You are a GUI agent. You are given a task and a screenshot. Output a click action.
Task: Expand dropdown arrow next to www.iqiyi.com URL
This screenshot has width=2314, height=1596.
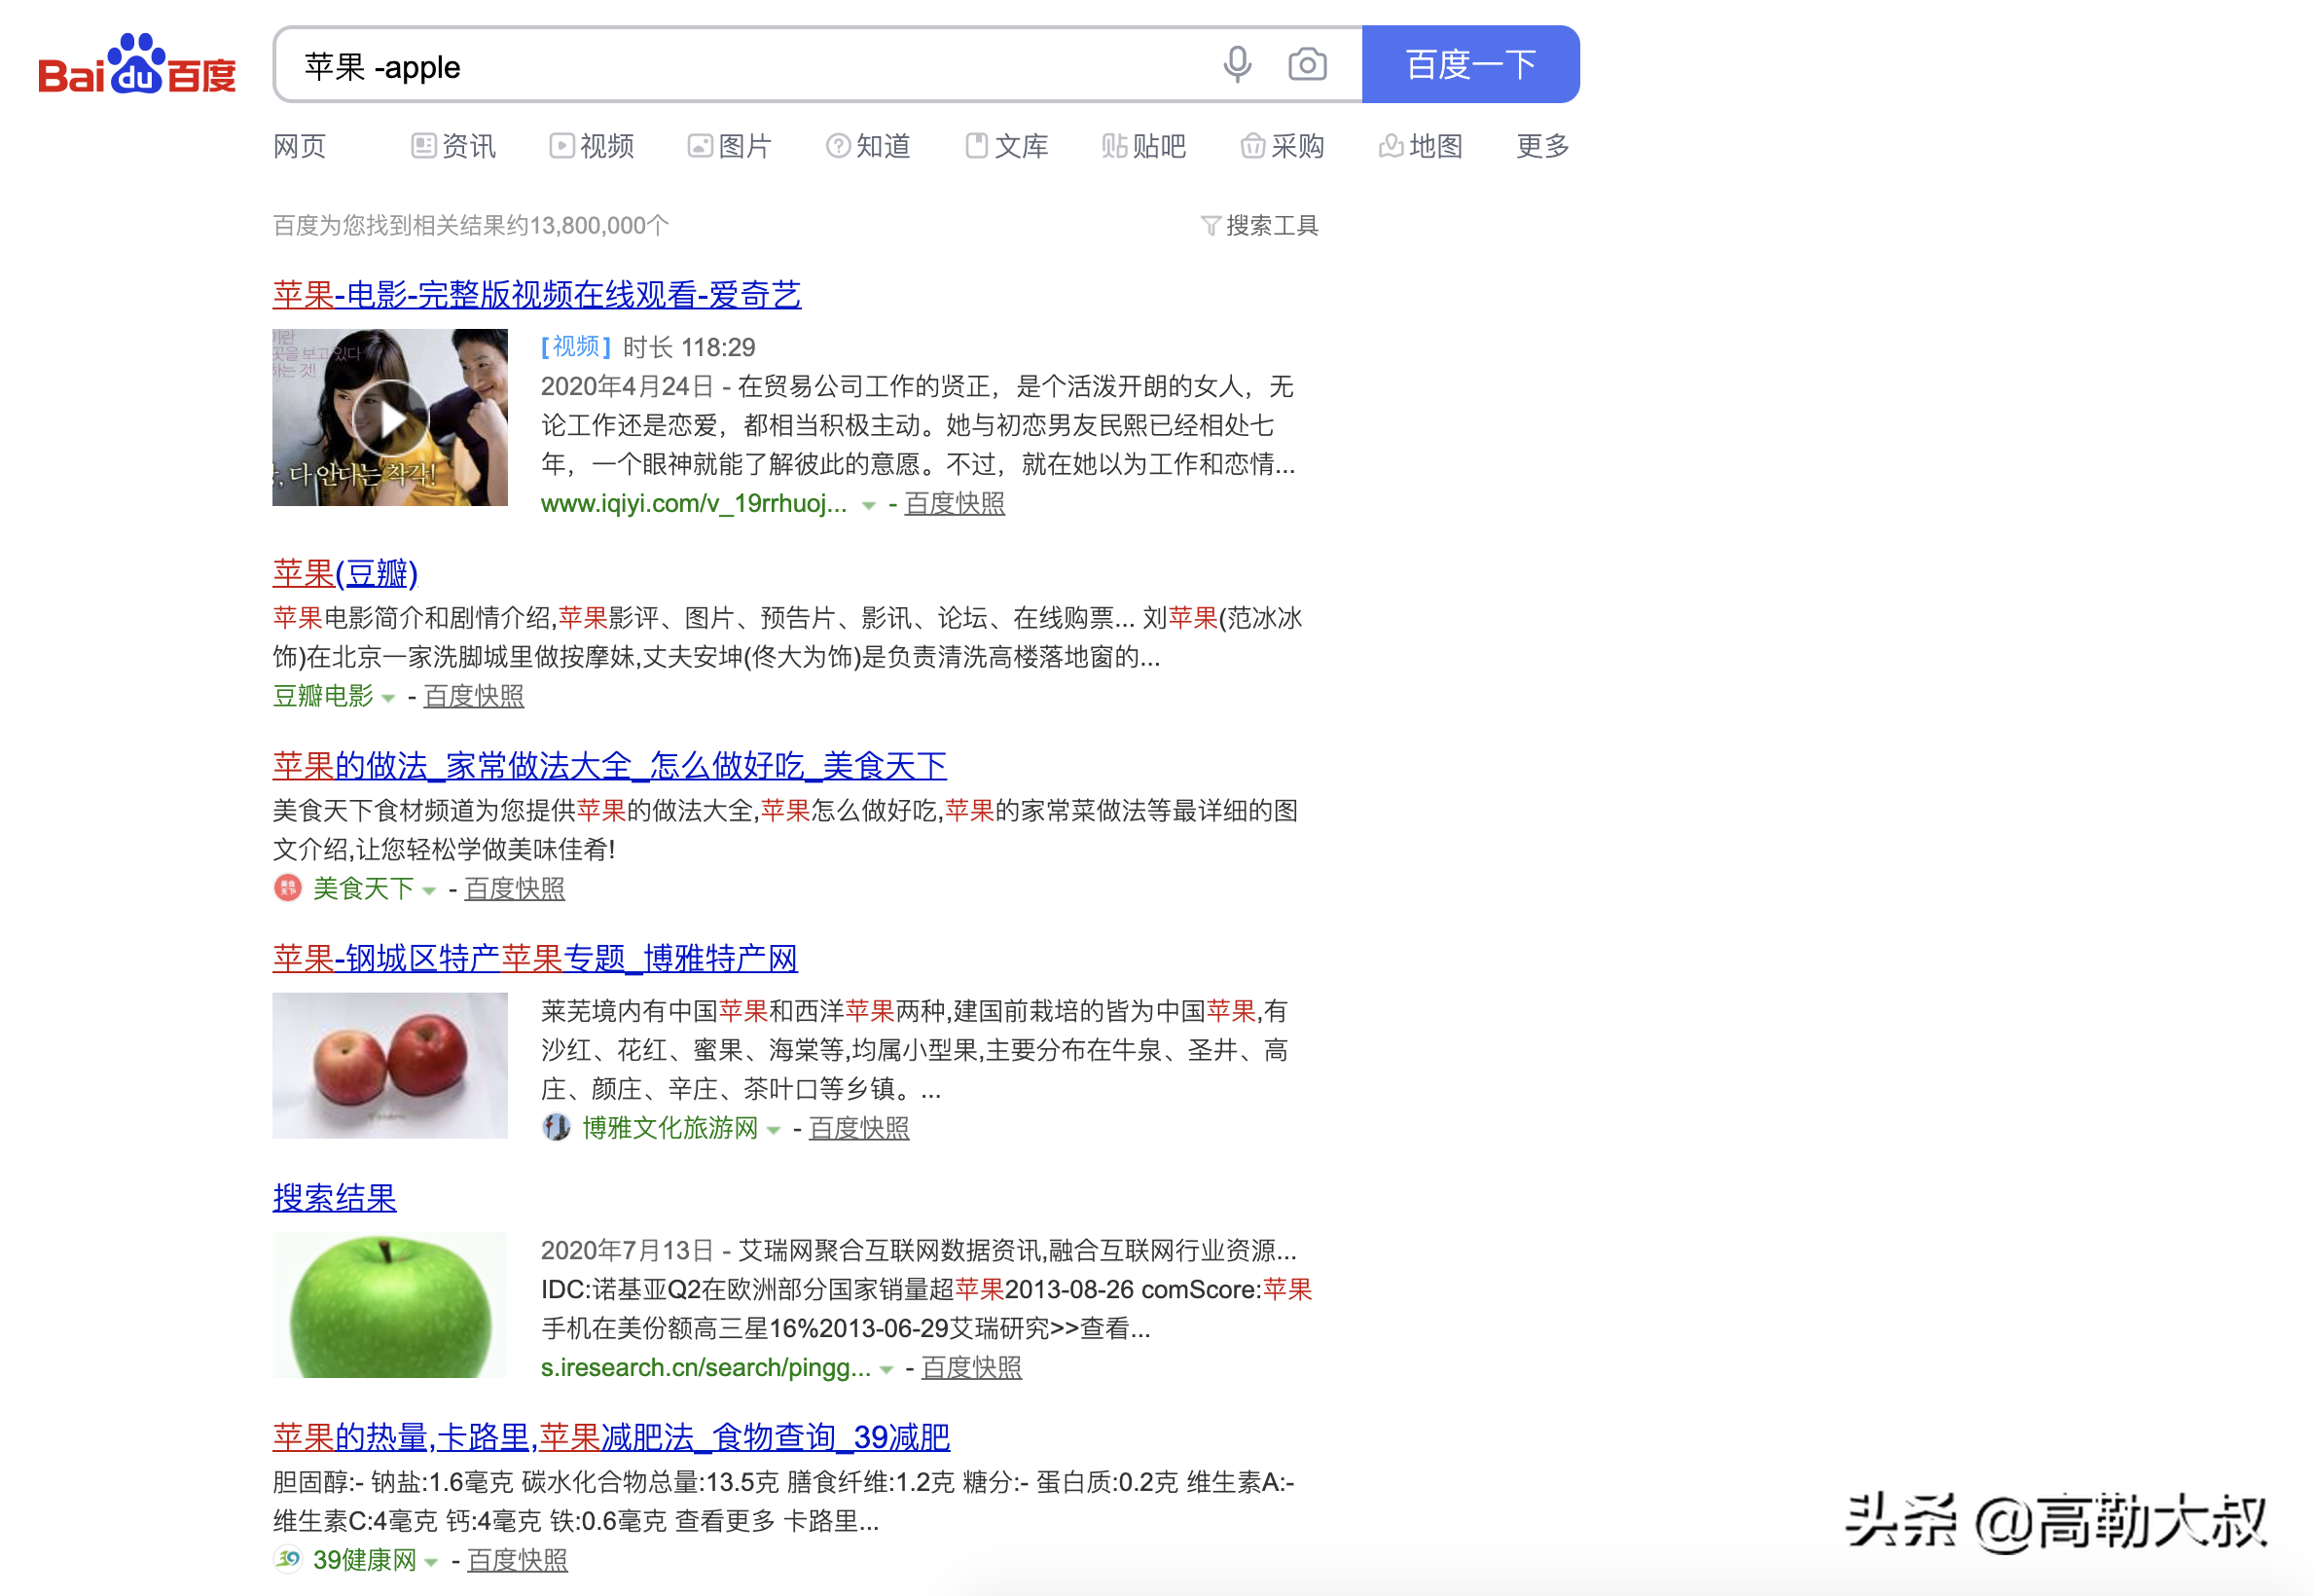pos(869,506)
